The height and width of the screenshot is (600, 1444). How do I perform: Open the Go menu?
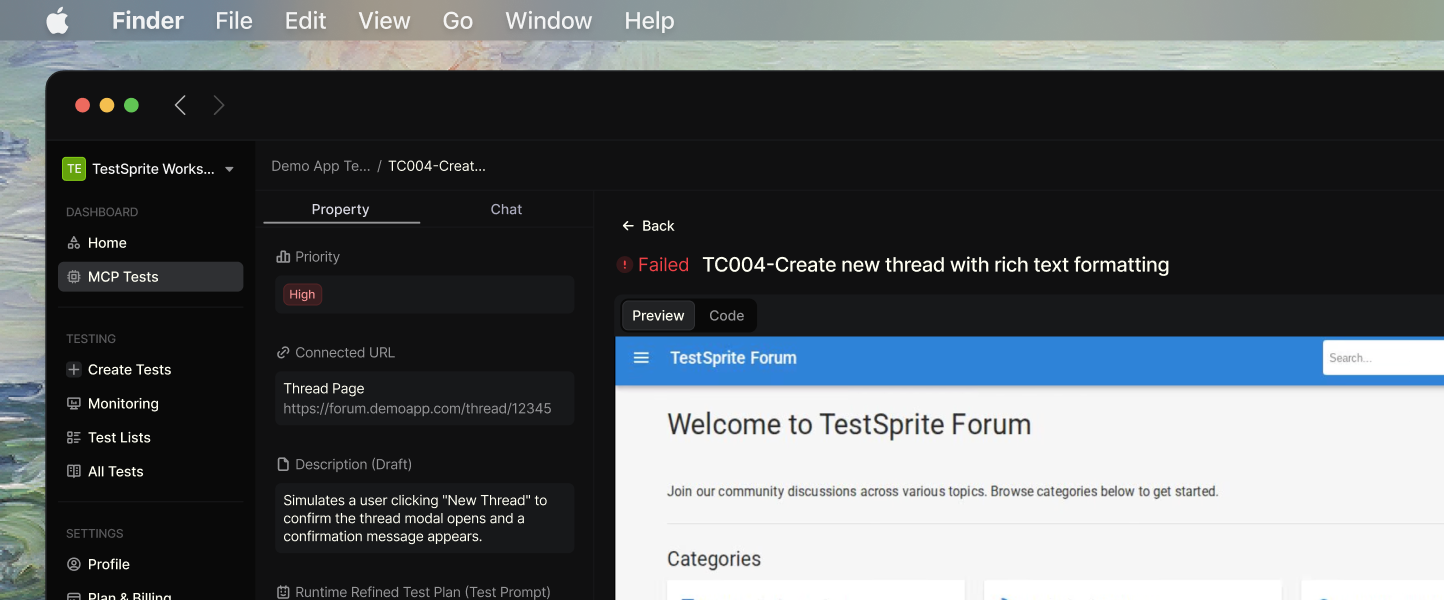click(457, 20)
